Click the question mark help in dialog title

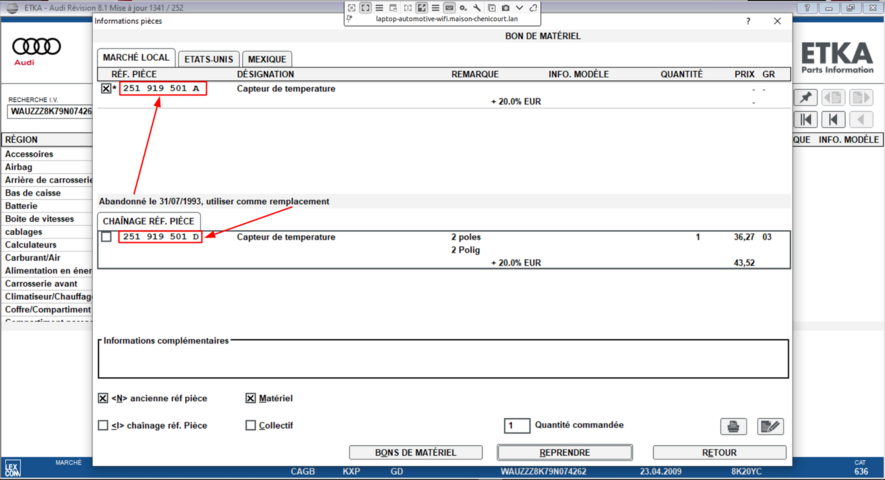748,21
